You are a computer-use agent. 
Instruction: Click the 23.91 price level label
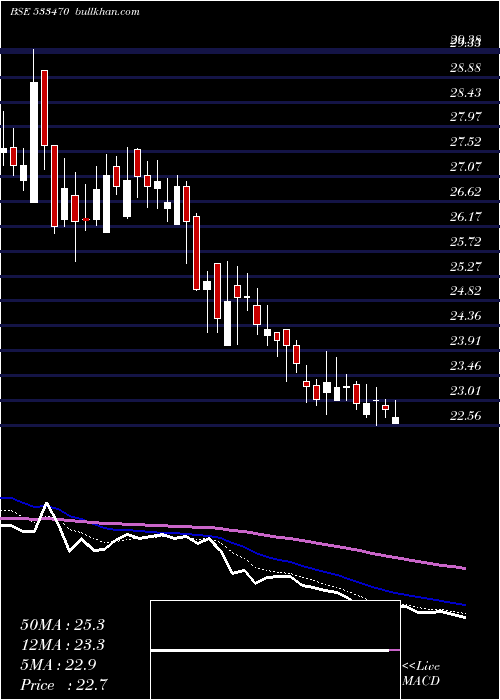tap(465, 341)
